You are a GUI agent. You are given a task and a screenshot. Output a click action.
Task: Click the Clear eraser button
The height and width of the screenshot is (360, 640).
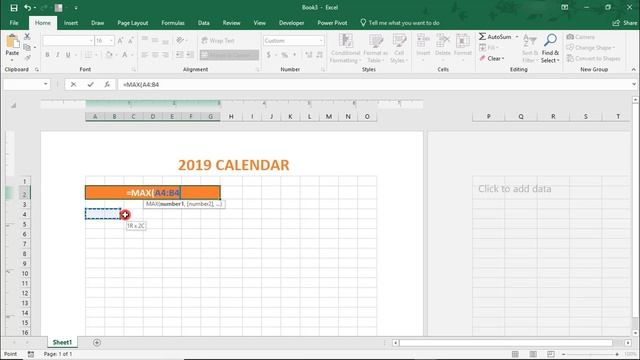(483, 58)
